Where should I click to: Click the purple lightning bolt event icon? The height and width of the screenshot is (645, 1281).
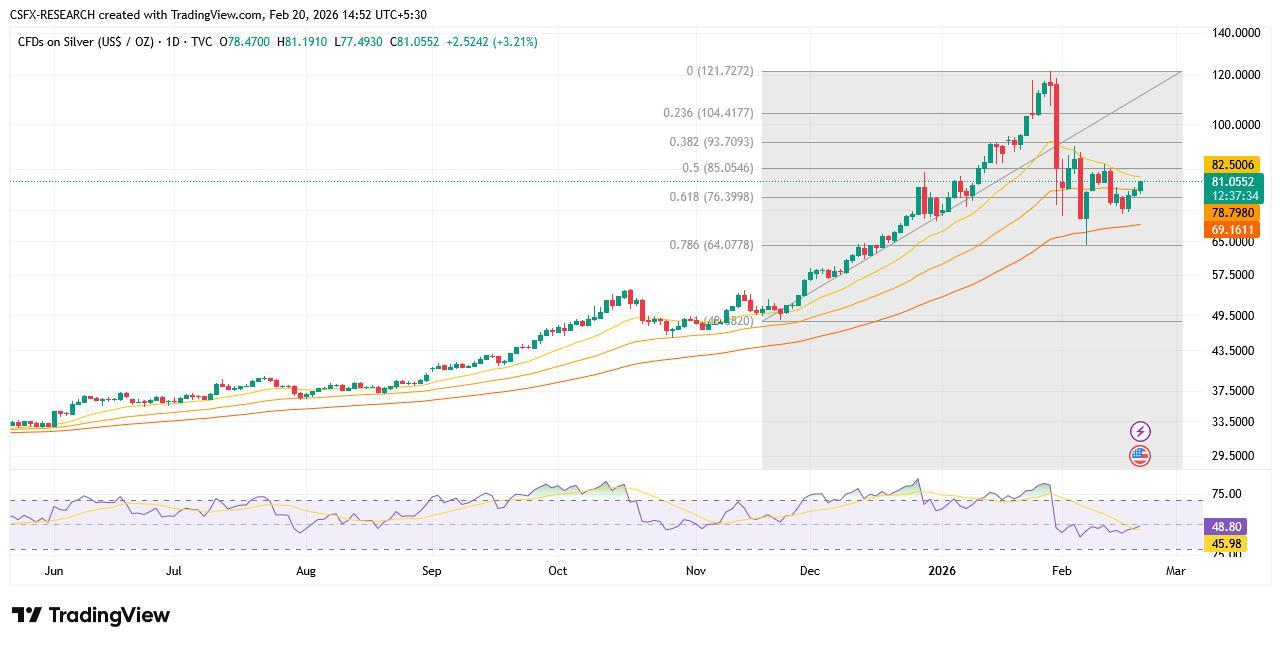(1139, 430)
